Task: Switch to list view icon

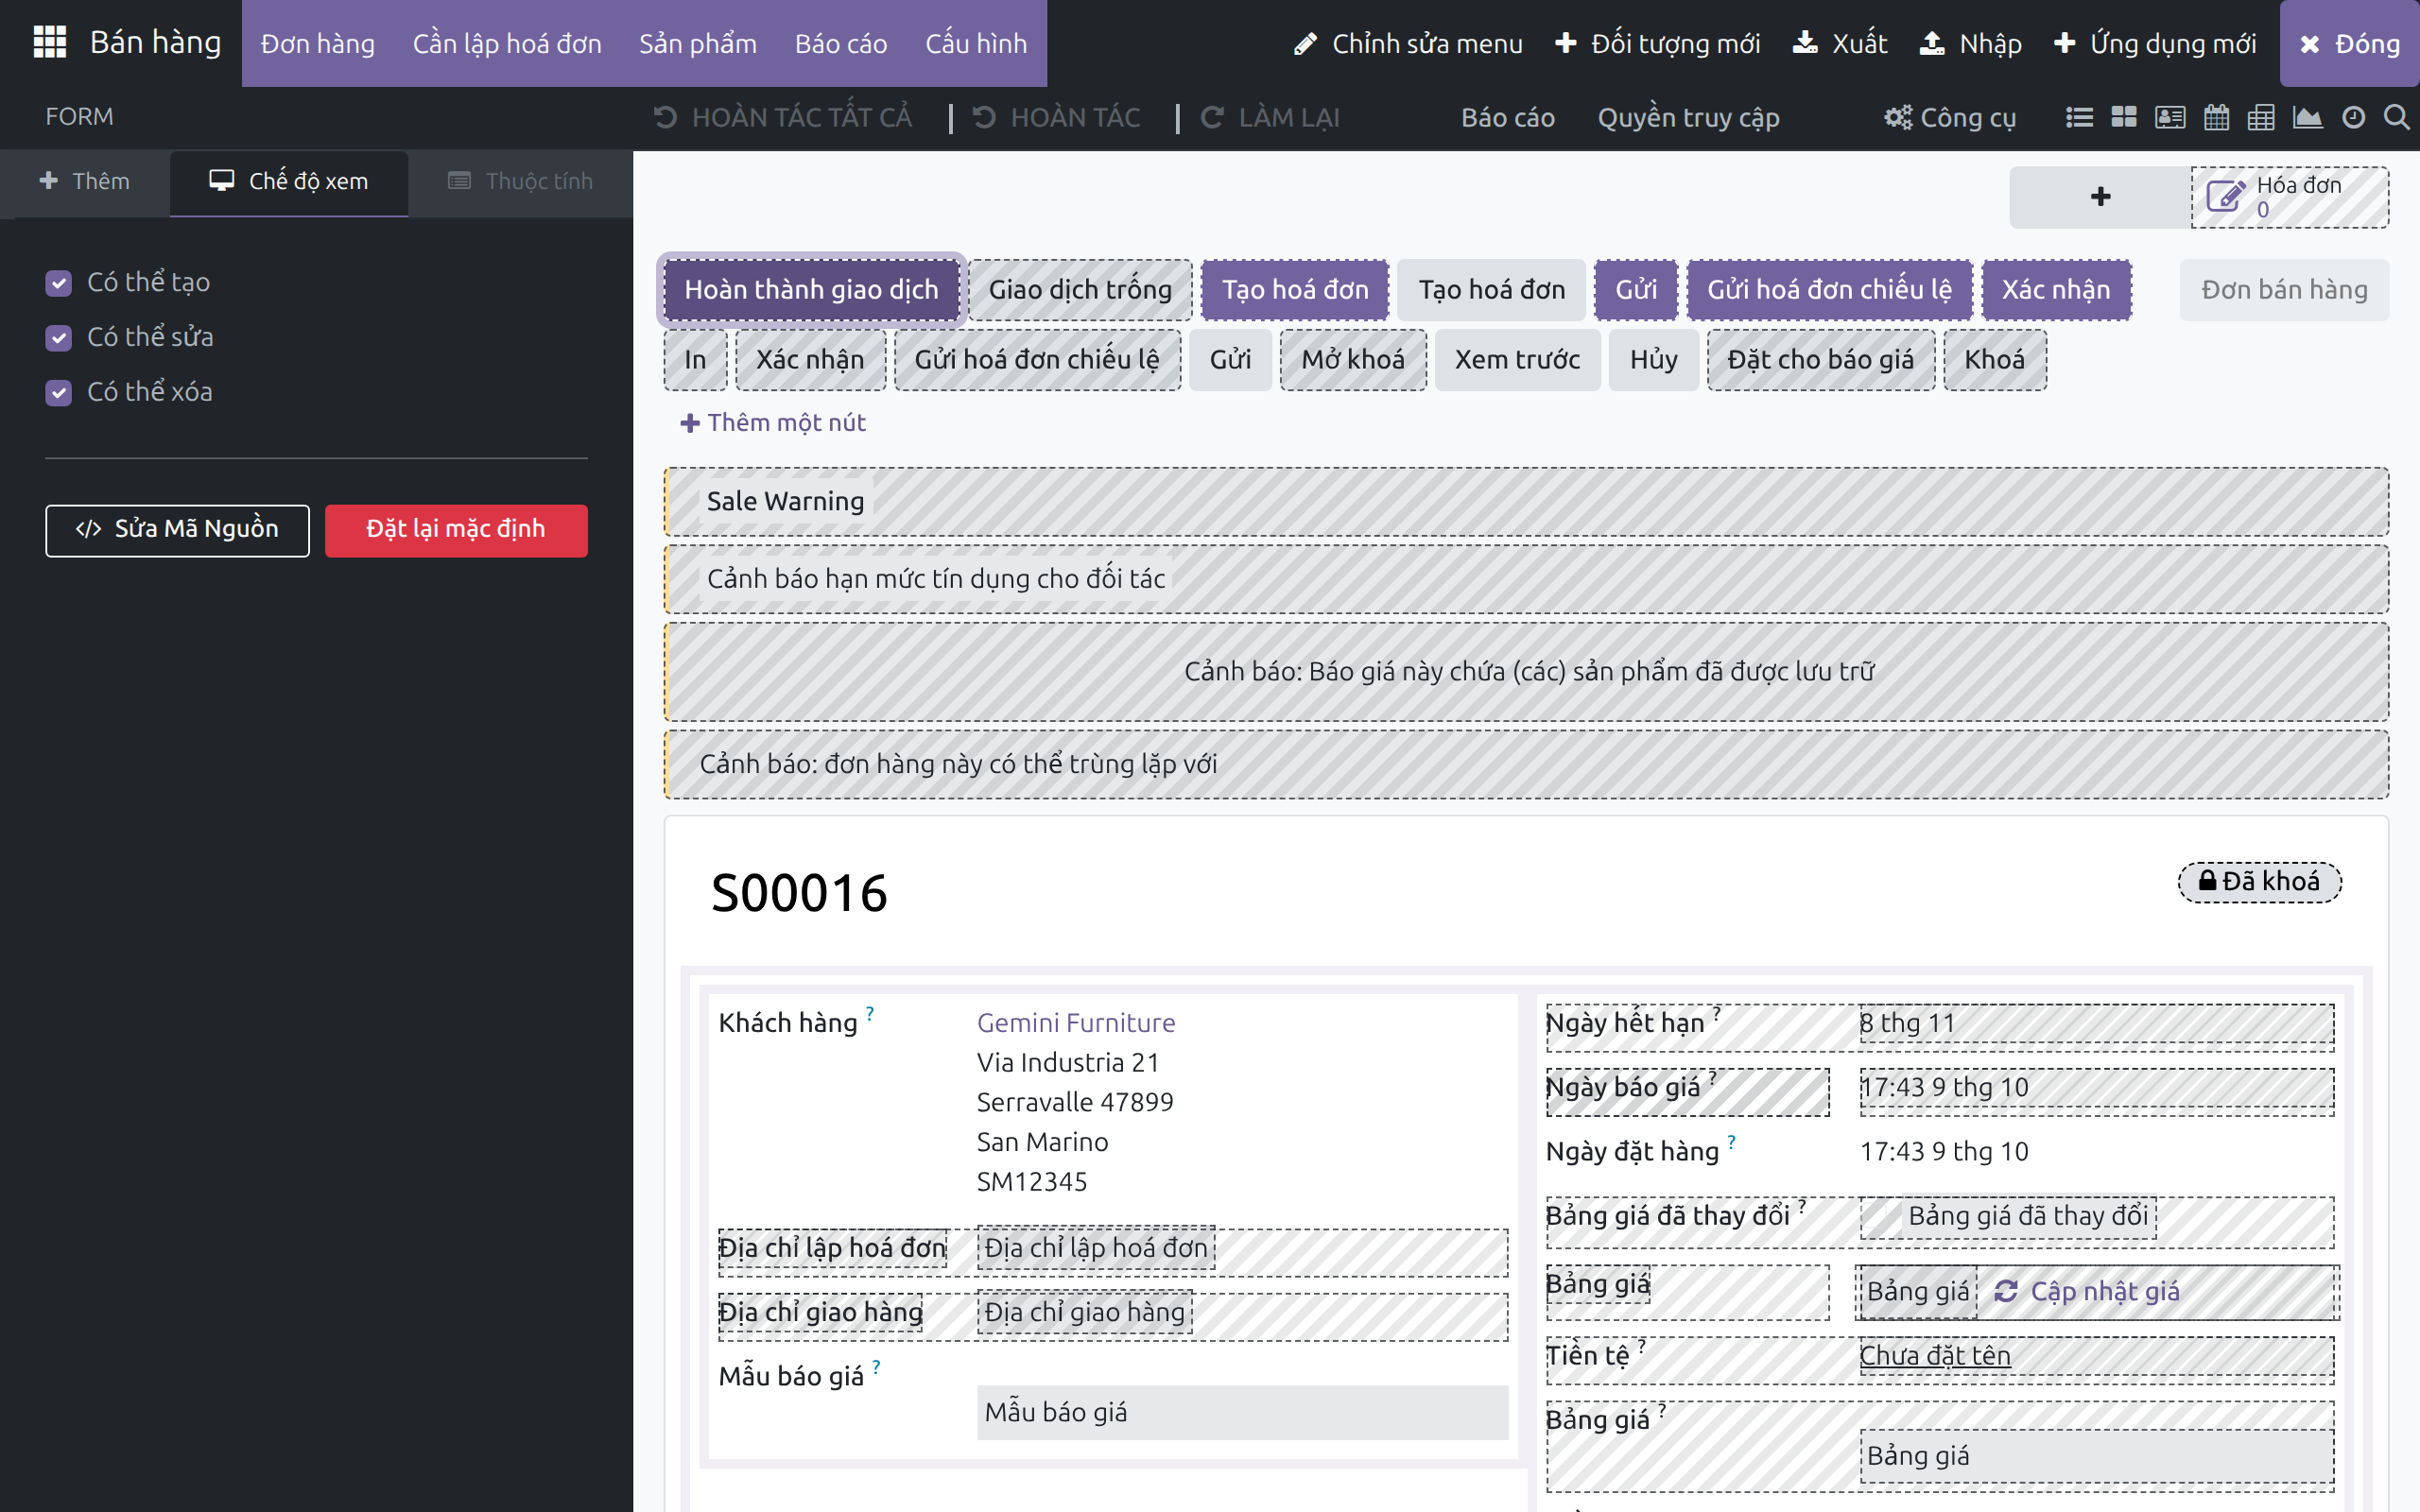Action: tap(2079, 118)
